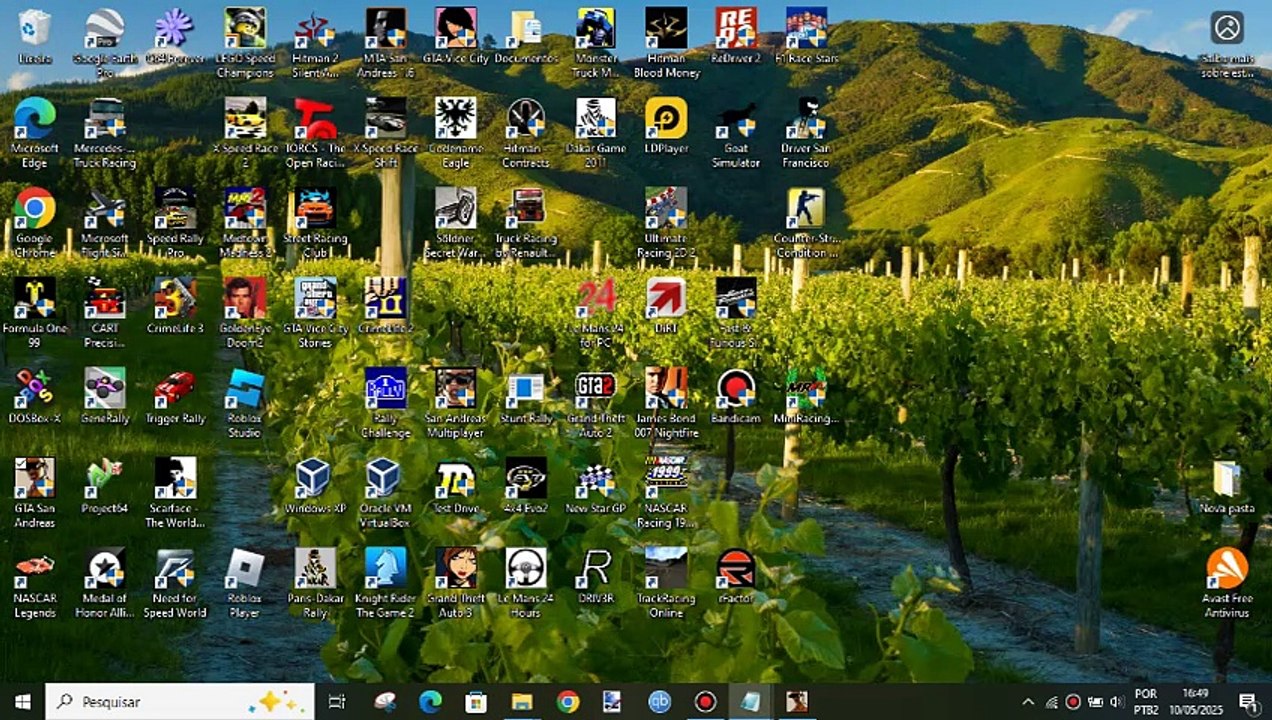Launch Mercedes Truck Racing shortcut

[x=105, y=132]
